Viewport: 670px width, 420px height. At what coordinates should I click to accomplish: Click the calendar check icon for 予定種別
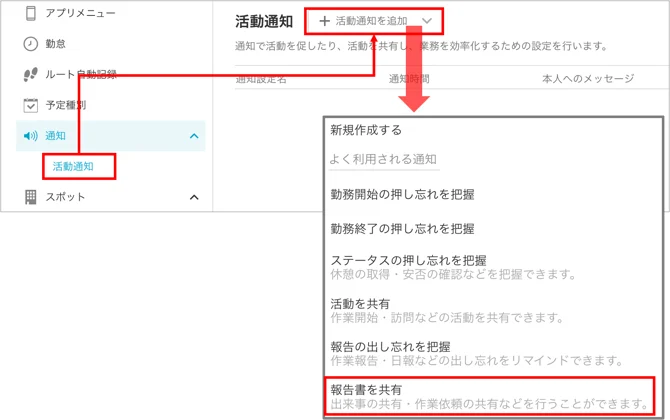click(x=30, y=105)
